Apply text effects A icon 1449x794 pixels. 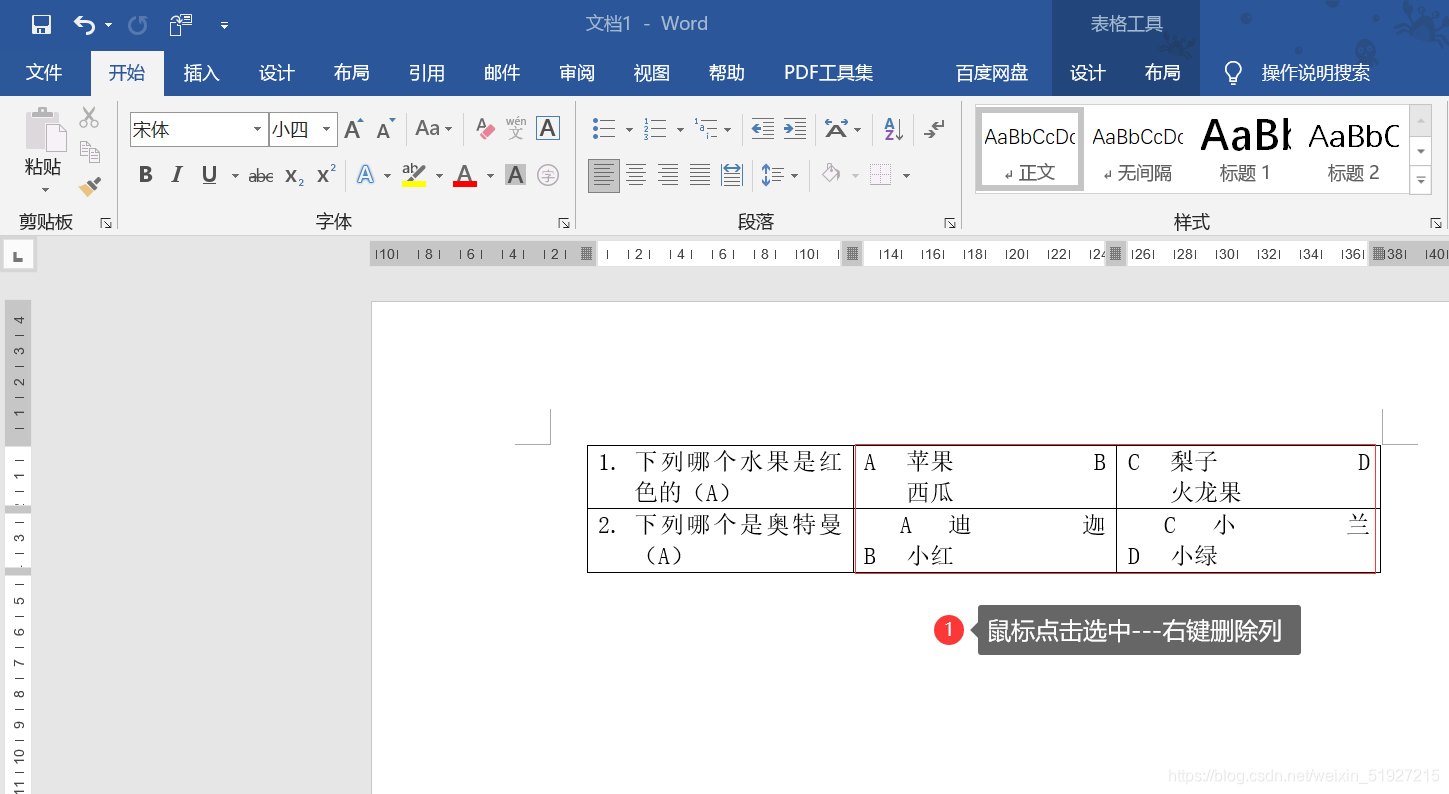click(365, 175)
